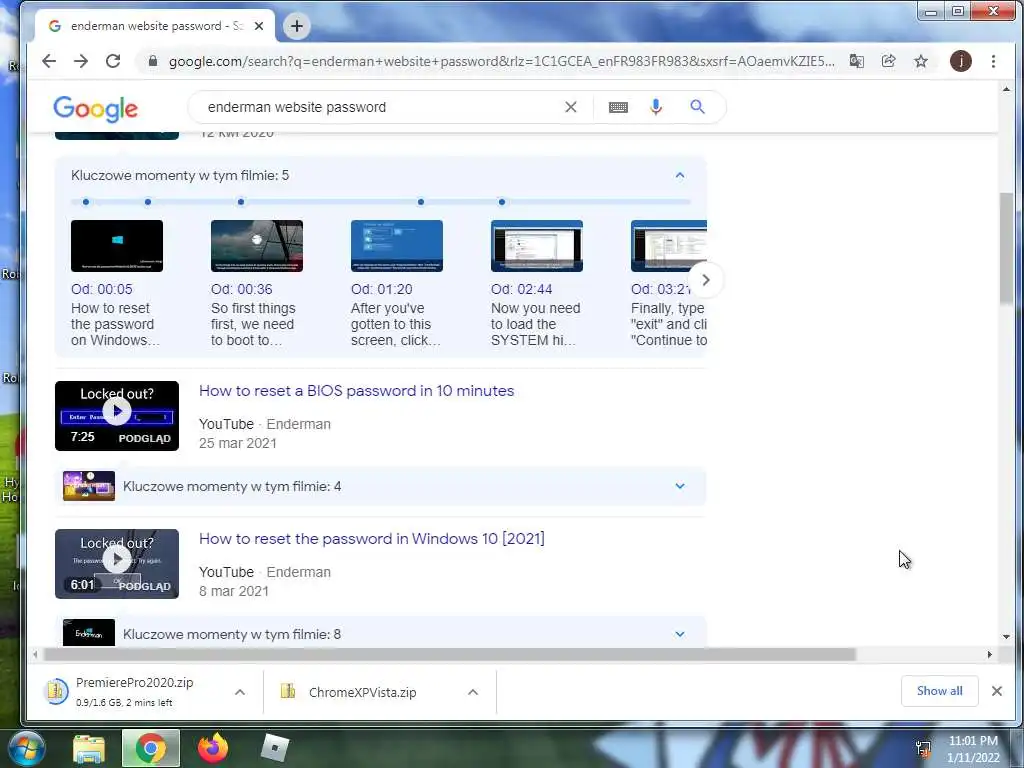Play the 6:01 Windows 10 video preview
The image size is (1024, 768).
click(x=117, y=564)
